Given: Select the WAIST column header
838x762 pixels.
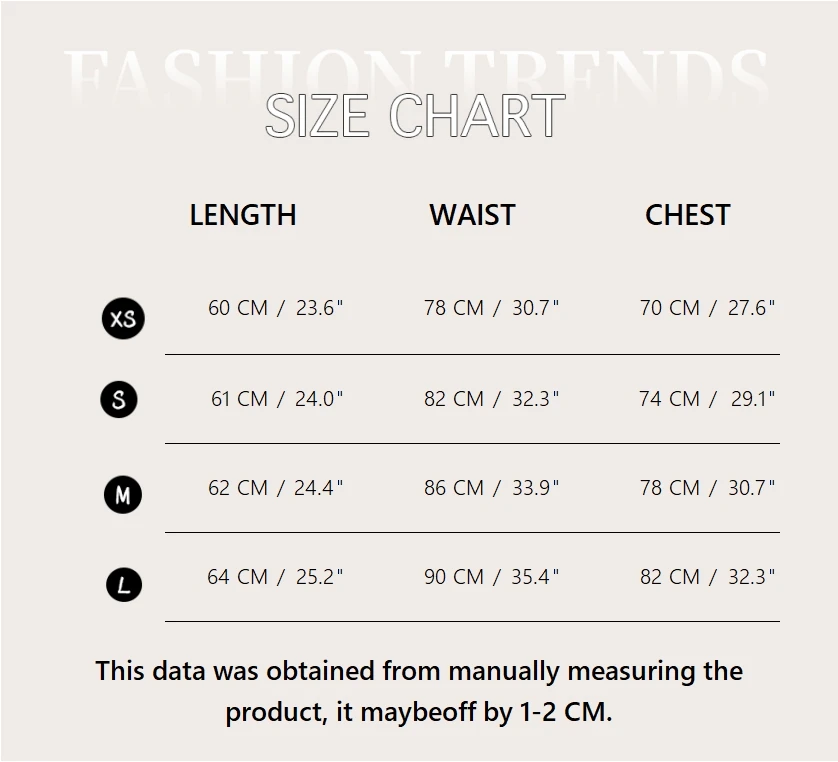Looking at the screenshot, I should tap(472, 215).
